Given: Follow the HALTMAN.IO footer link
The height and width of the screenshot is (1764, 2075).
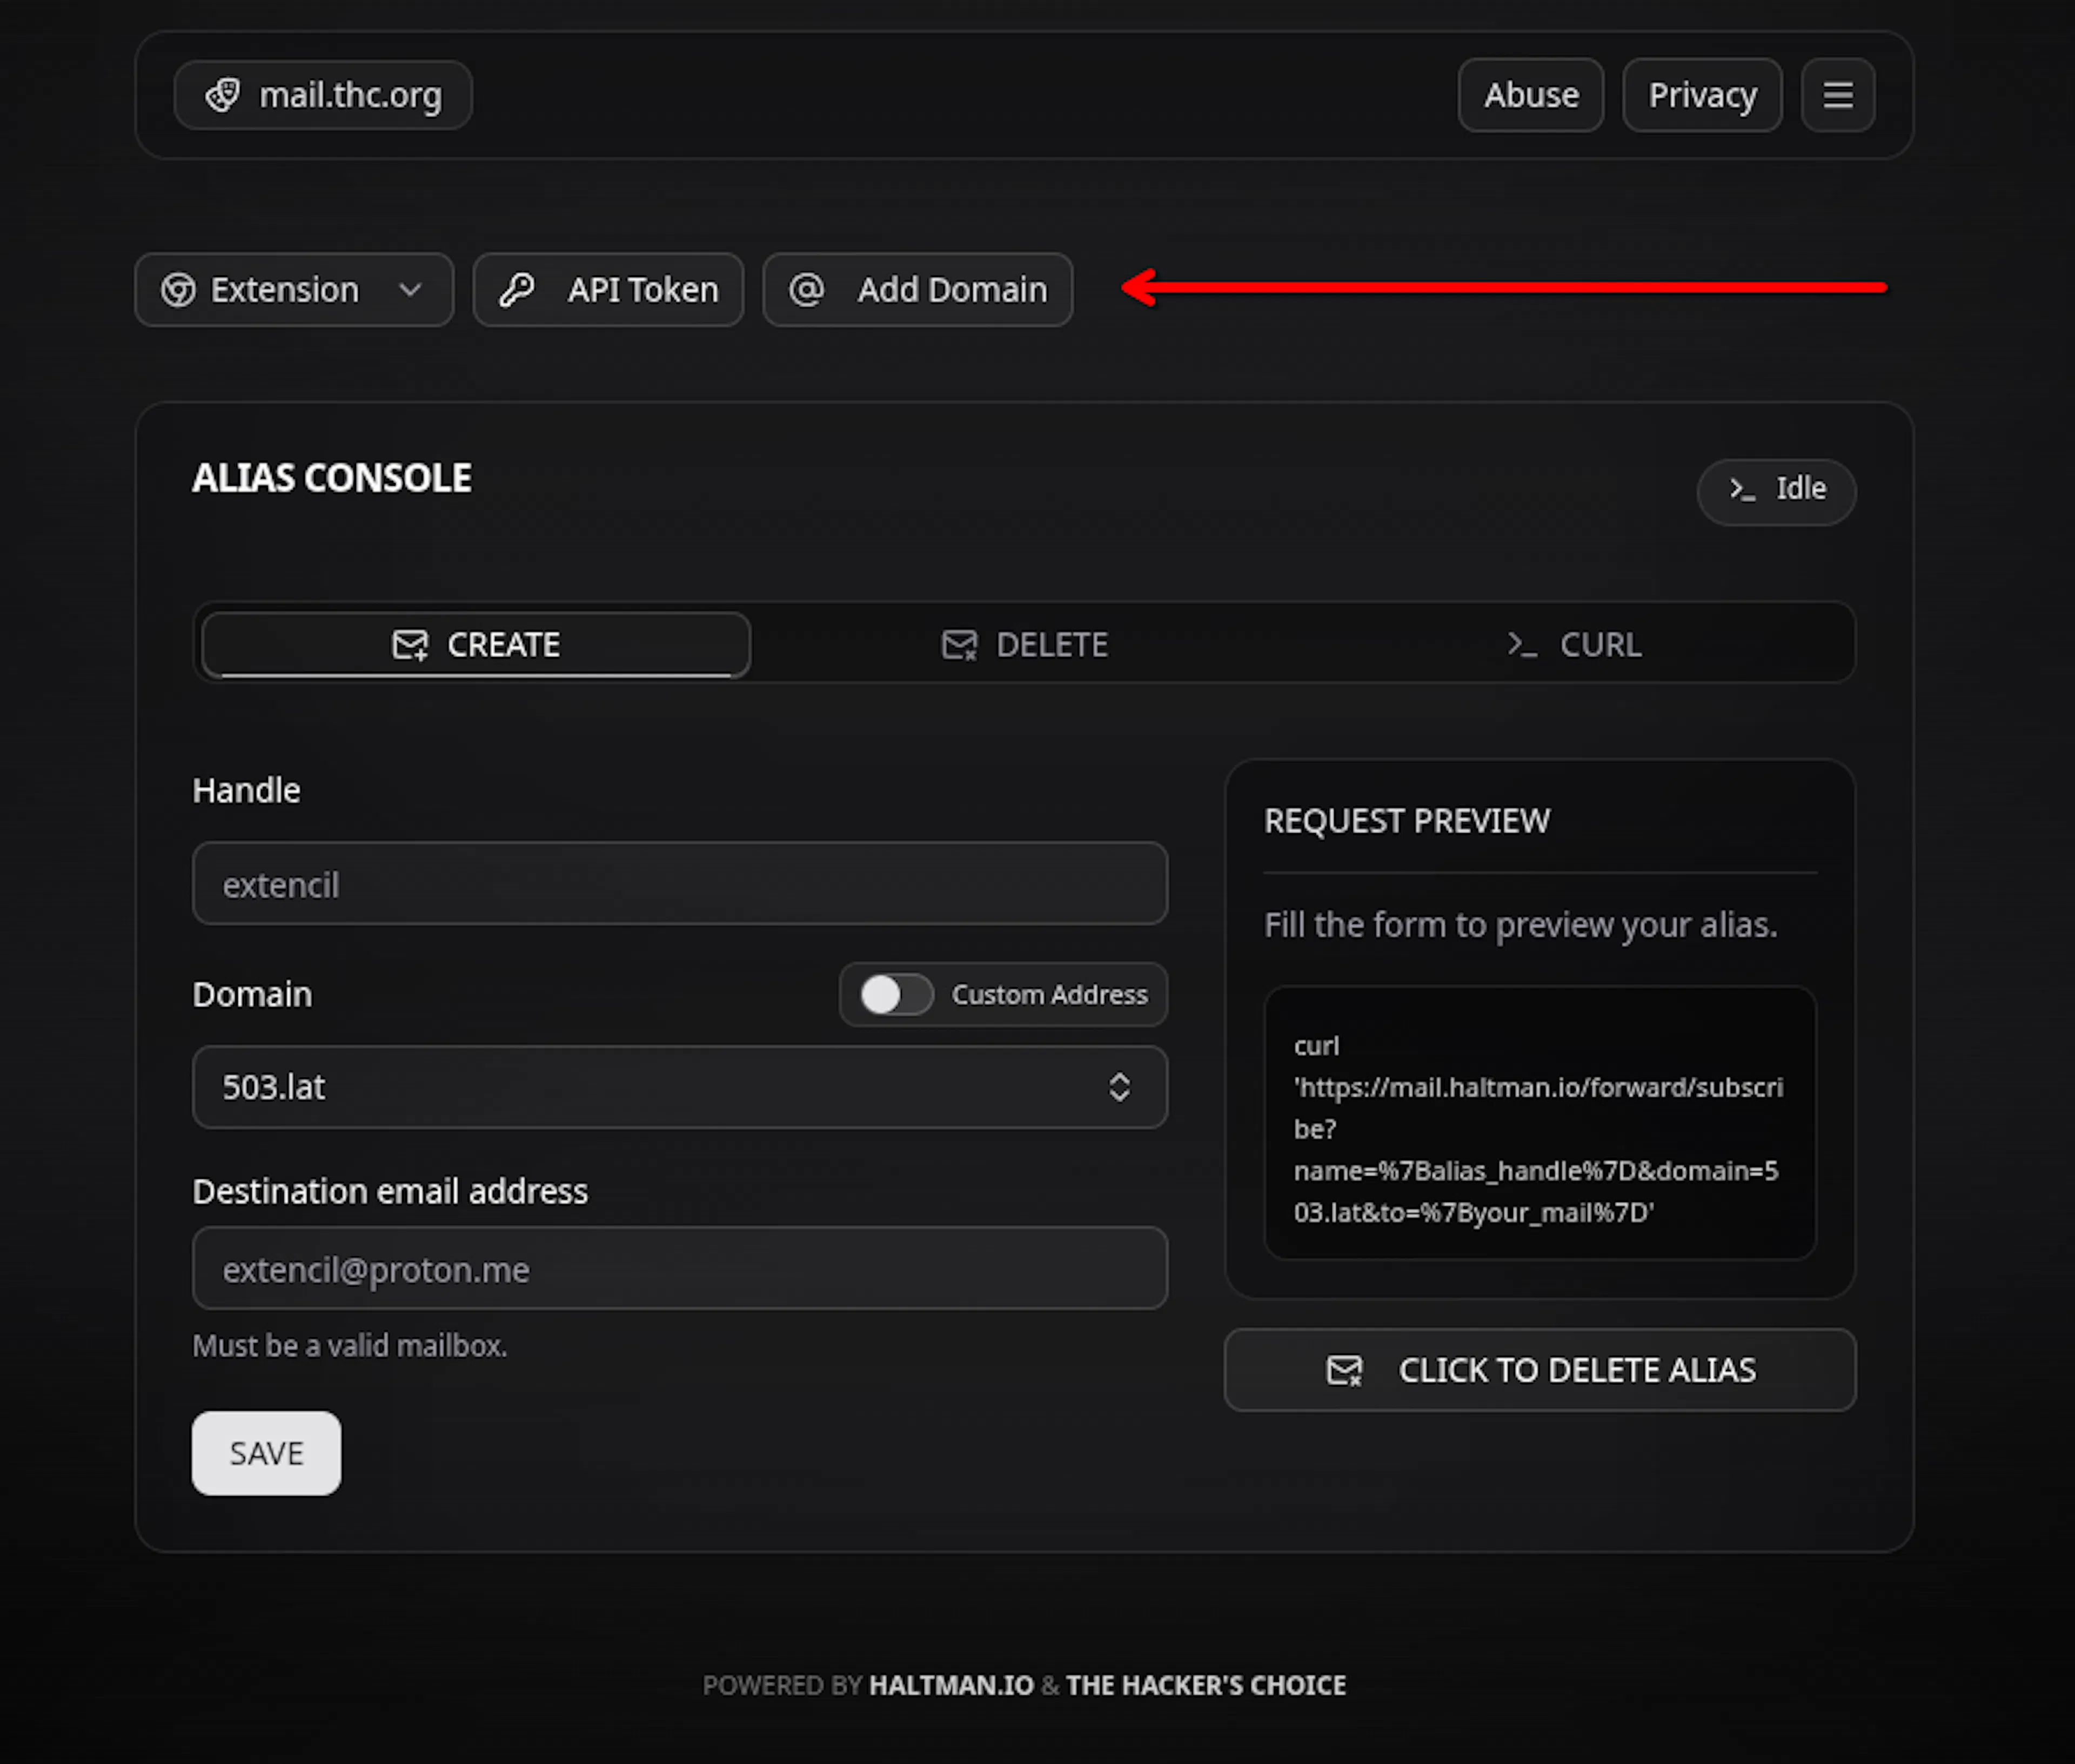Looking at the screenshot, I should 951,1685.
